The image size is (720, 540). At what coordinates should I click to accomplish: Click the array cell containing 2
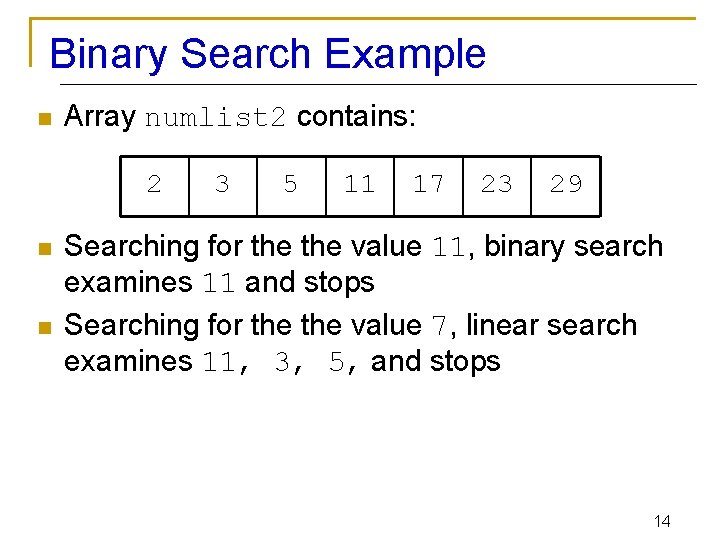[x=154, y=185]
